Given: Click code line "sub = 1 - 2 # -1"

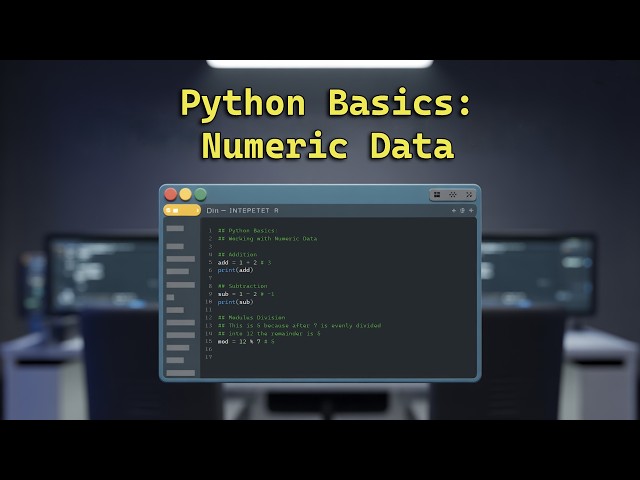Looking at the screenshot, I should pyautogui.click(x=246, y=294).
